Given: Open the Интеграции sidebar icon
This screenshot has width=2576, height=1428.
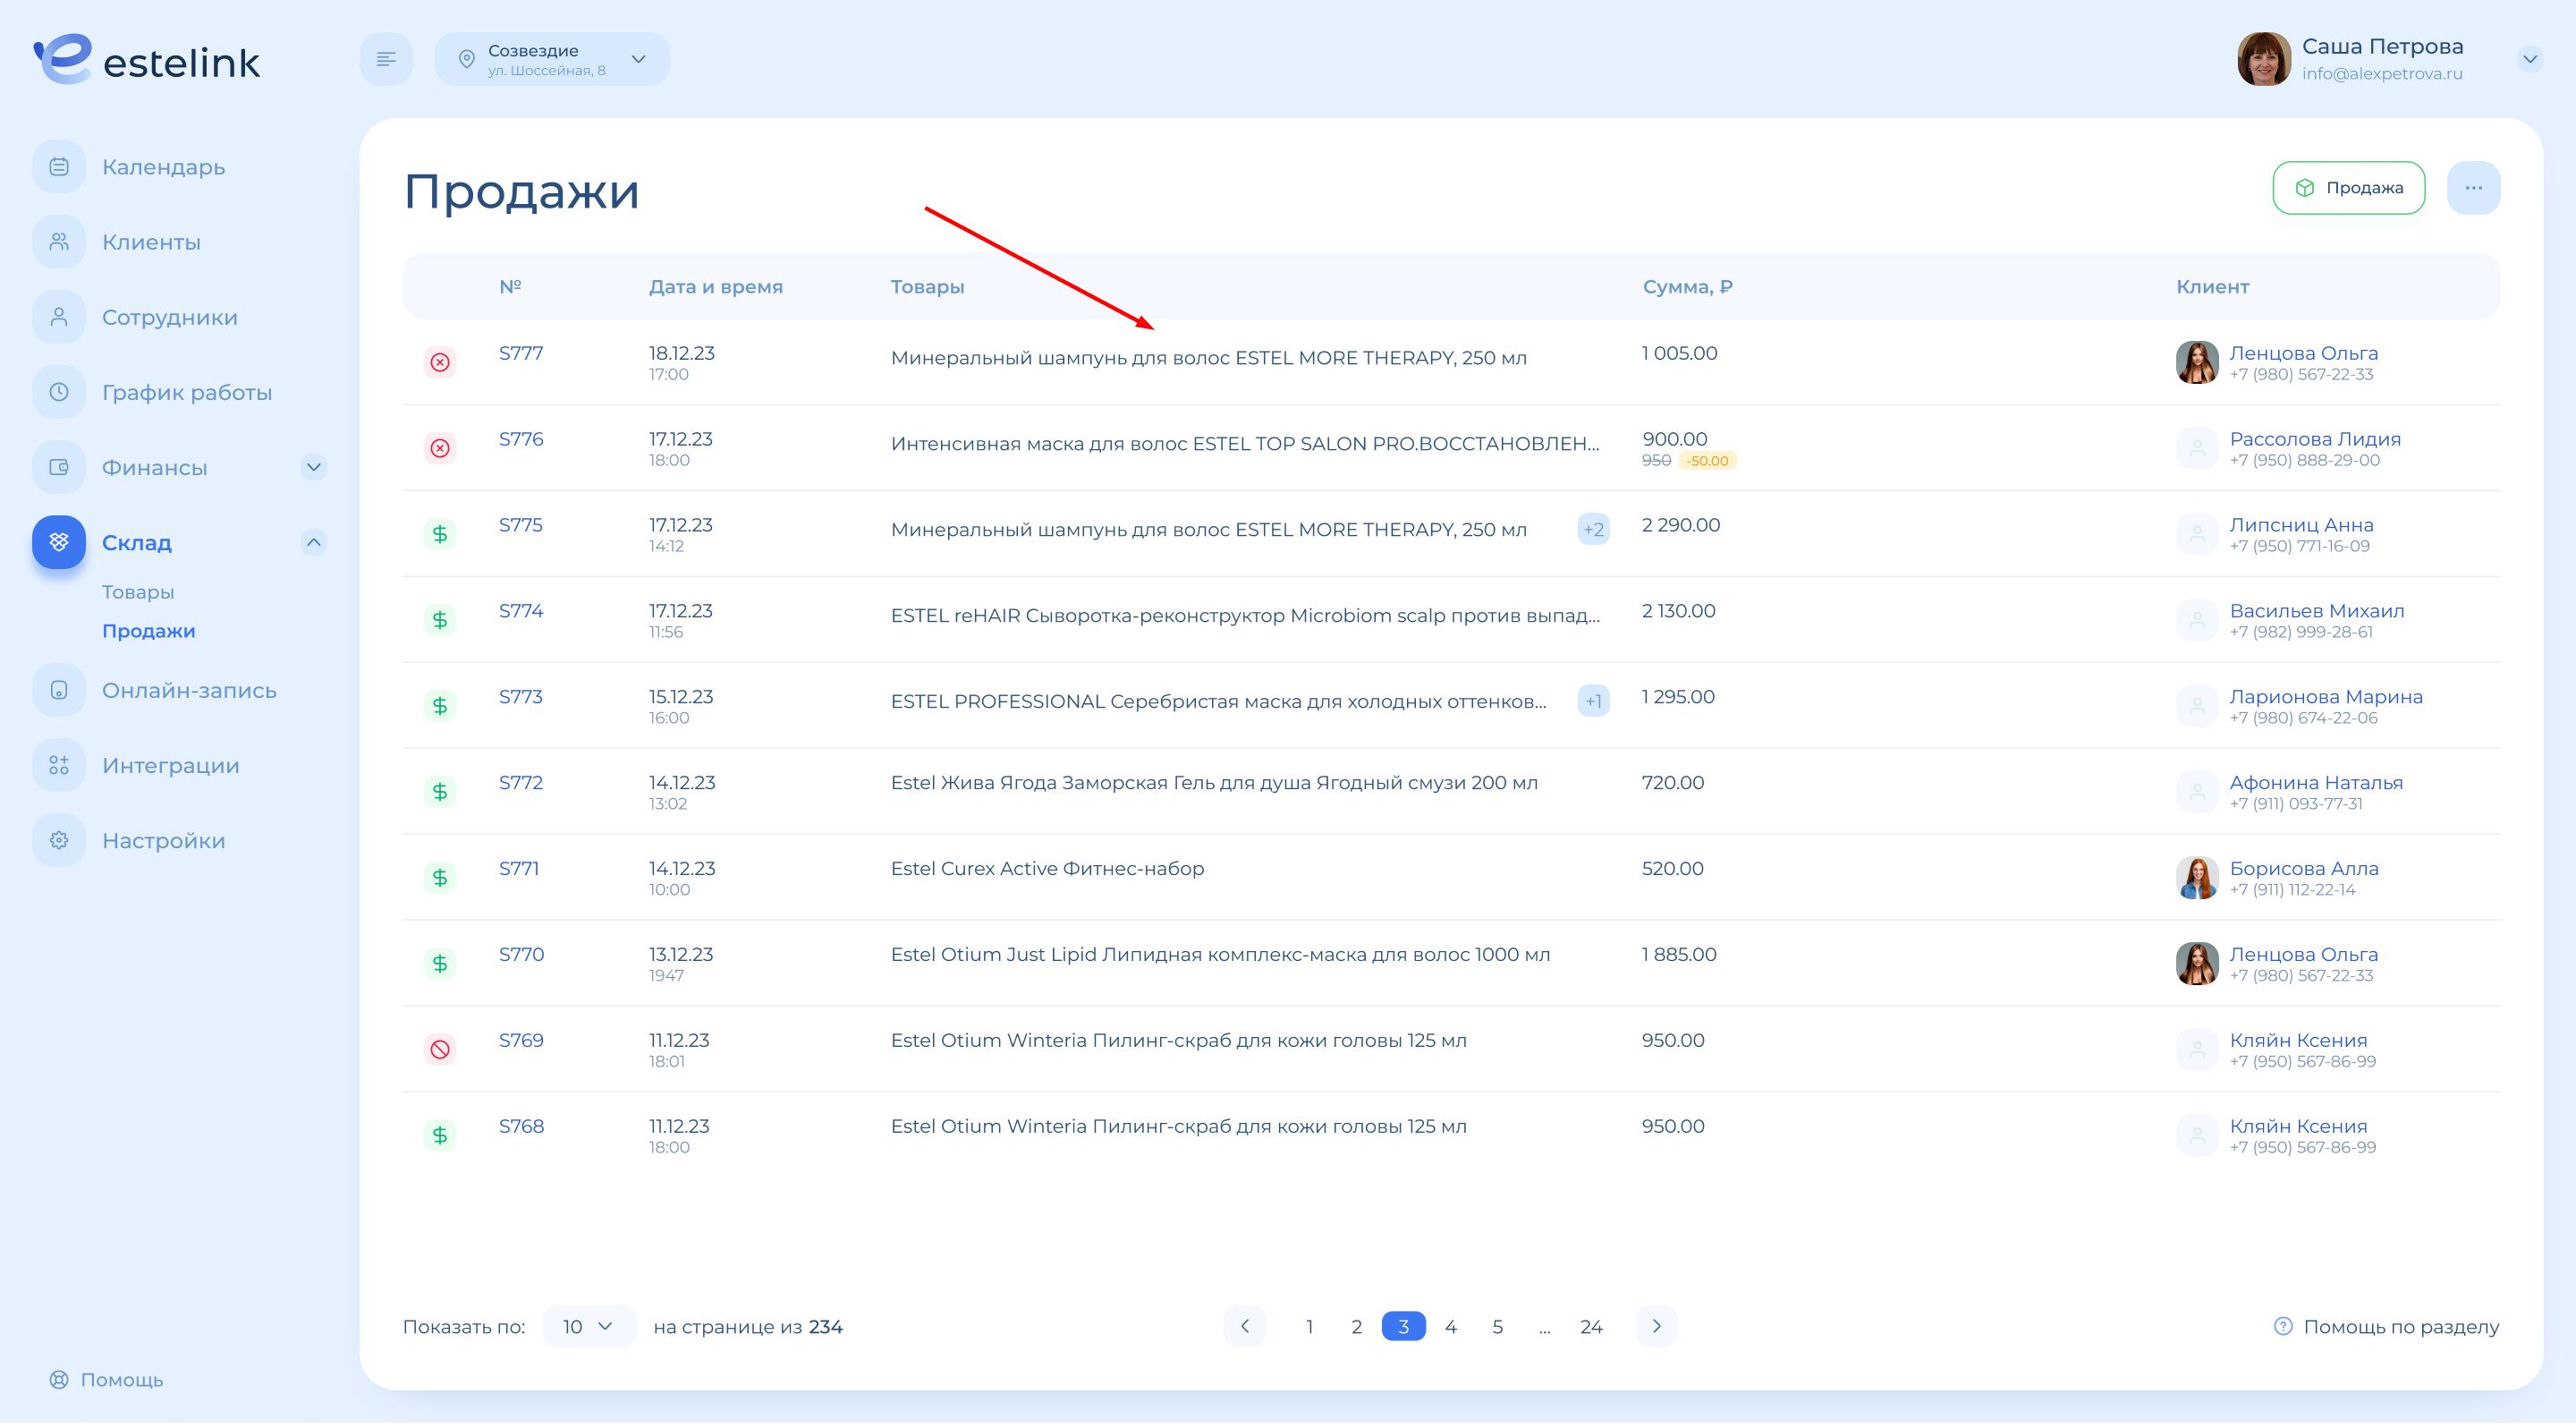Looking at the screenshot, I should pos(59,765).
